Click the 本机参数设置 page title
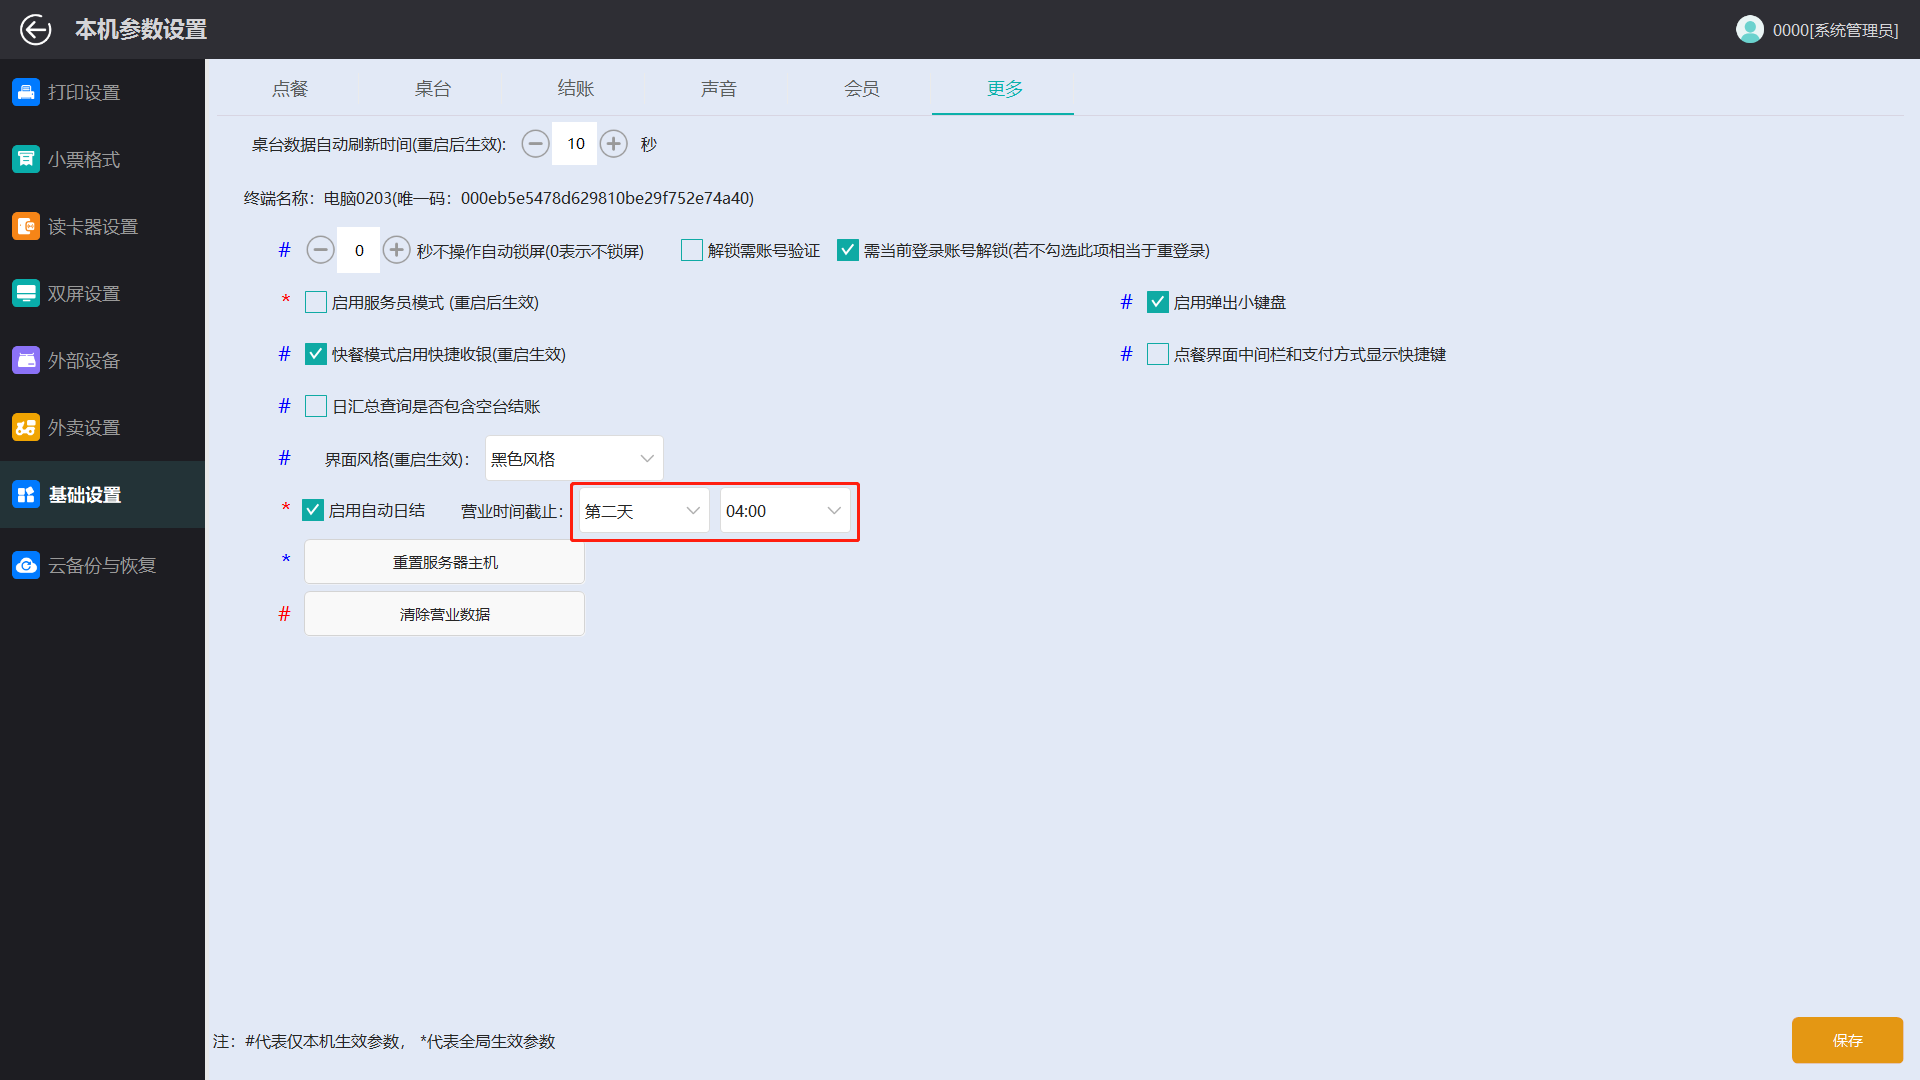 pyautogui.click(x=141, y=30)
